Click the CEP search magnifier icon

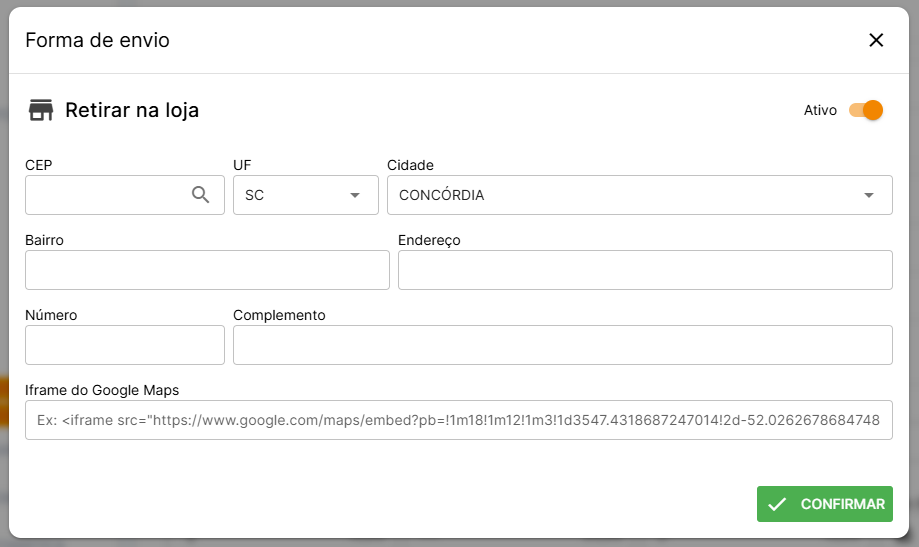click(x=201, y=195)
